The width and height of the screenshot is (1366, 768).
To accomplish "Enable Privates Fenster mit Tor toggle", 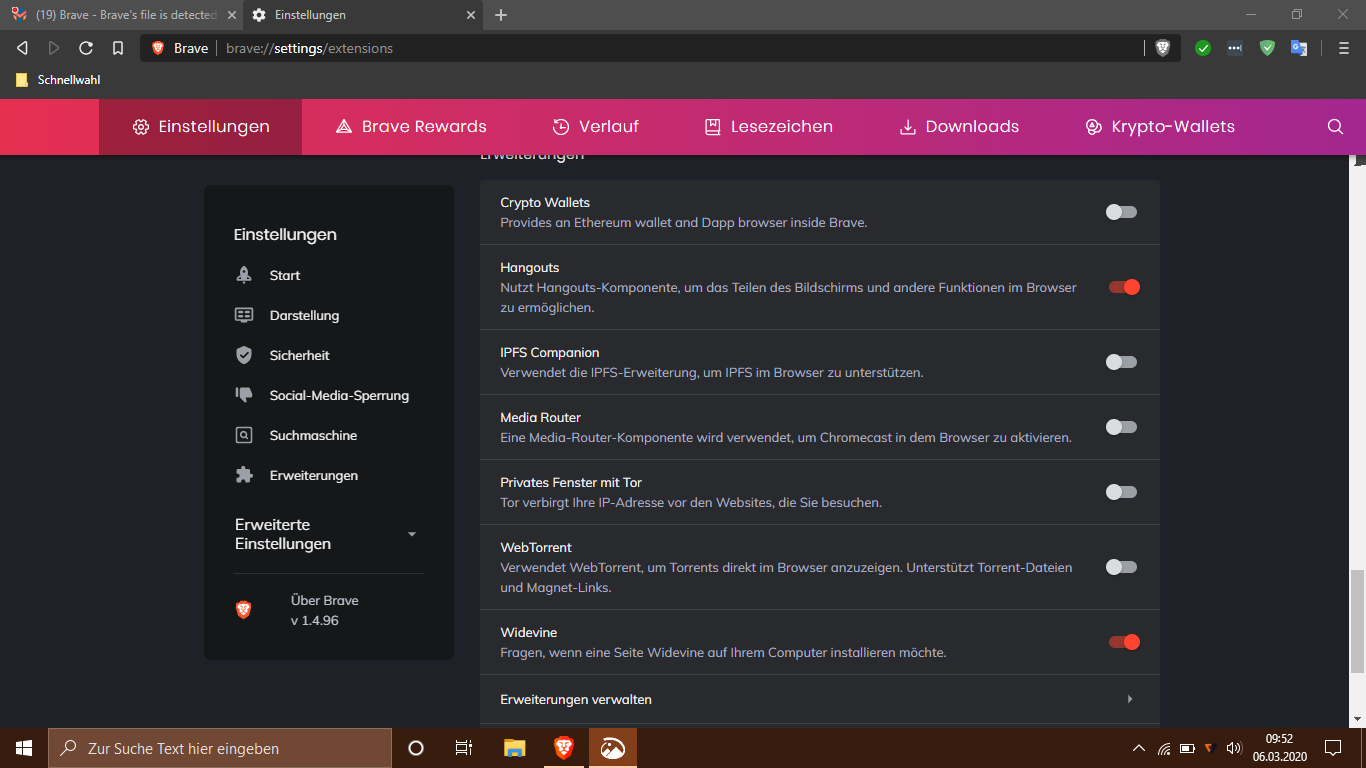I will click(x=1121, y=492).
